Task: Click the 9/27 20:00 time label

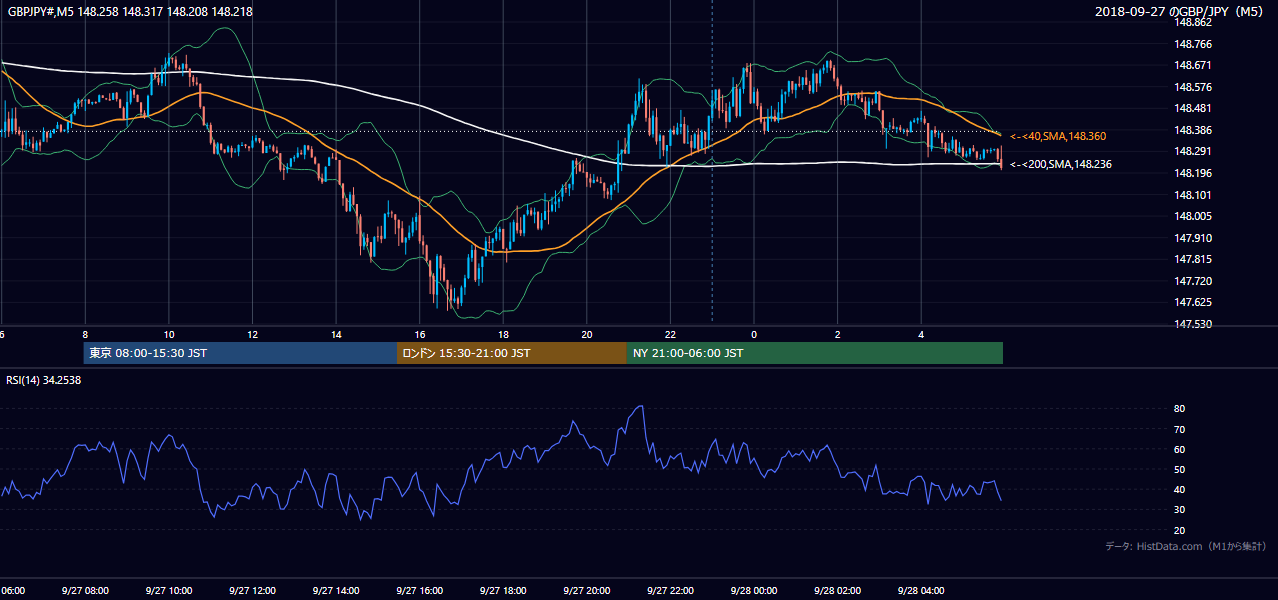Action: pos(586,590)
